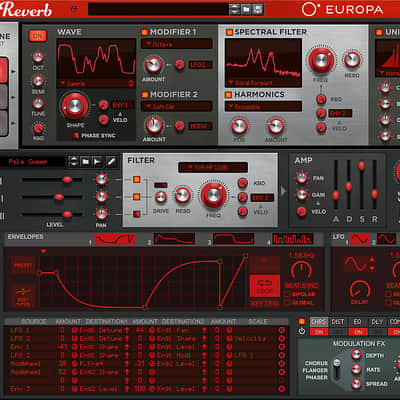Delete the first LFO 1 modulation row

coord(281,330)
